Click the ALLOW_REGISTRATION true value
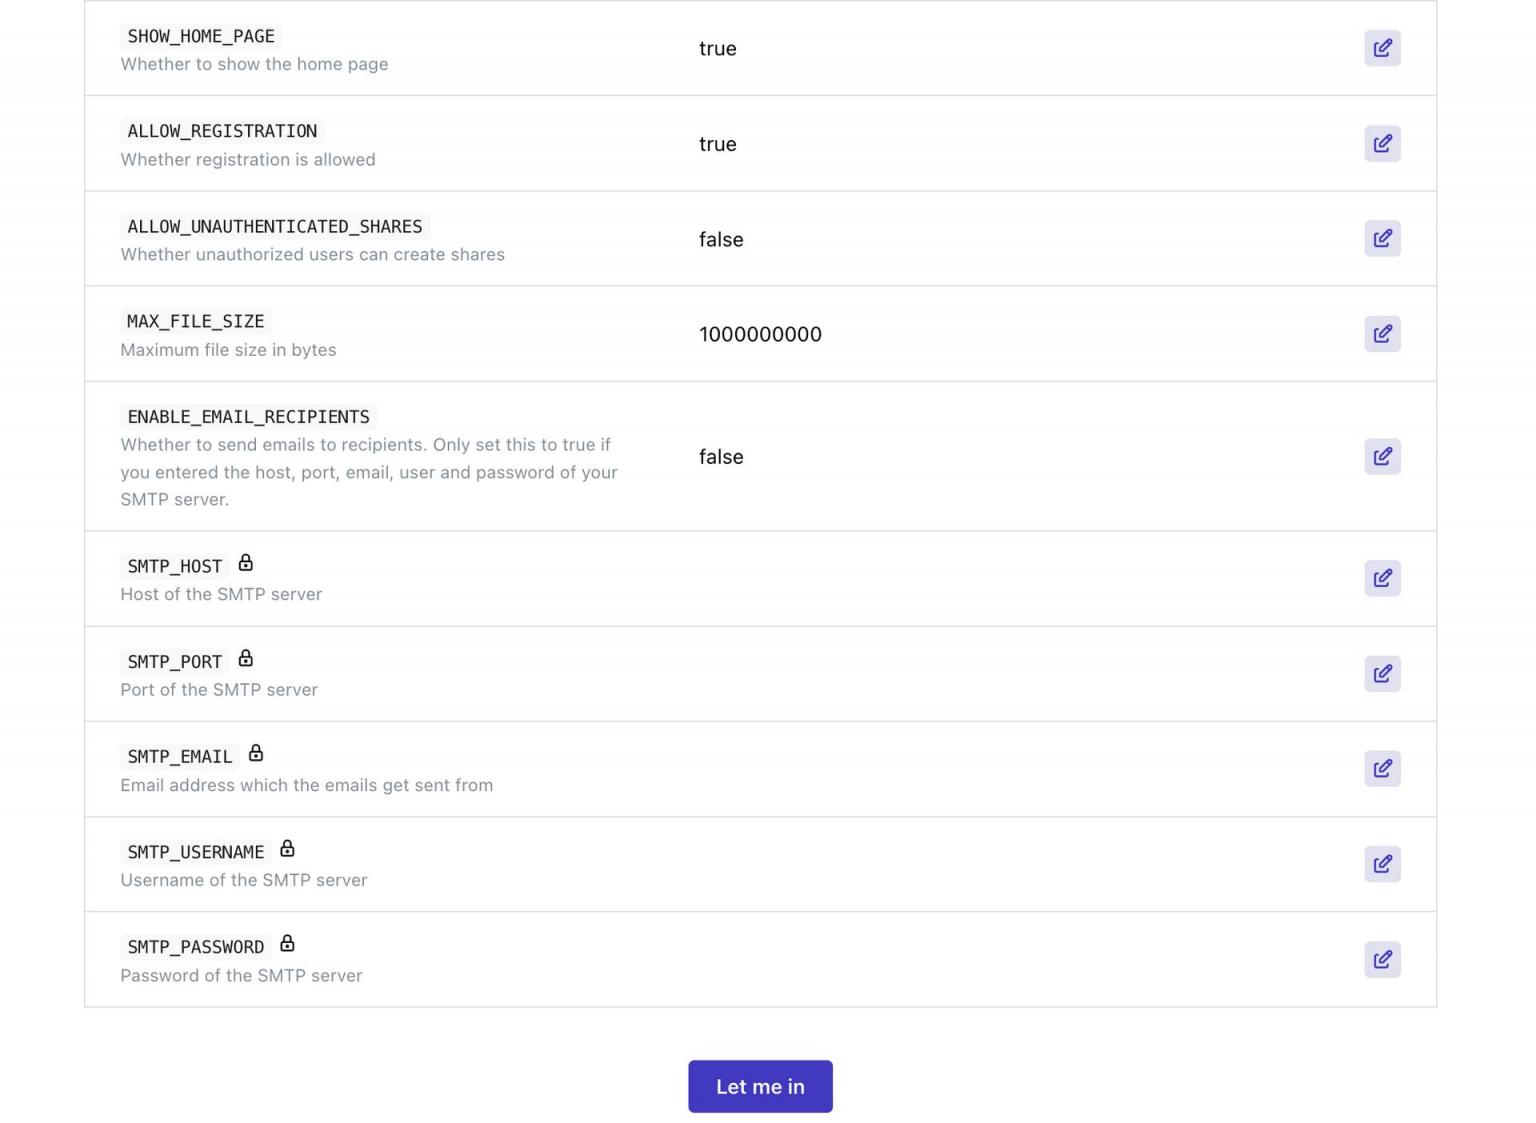This screenshot has width=1536, height=1123. point(717,144)
